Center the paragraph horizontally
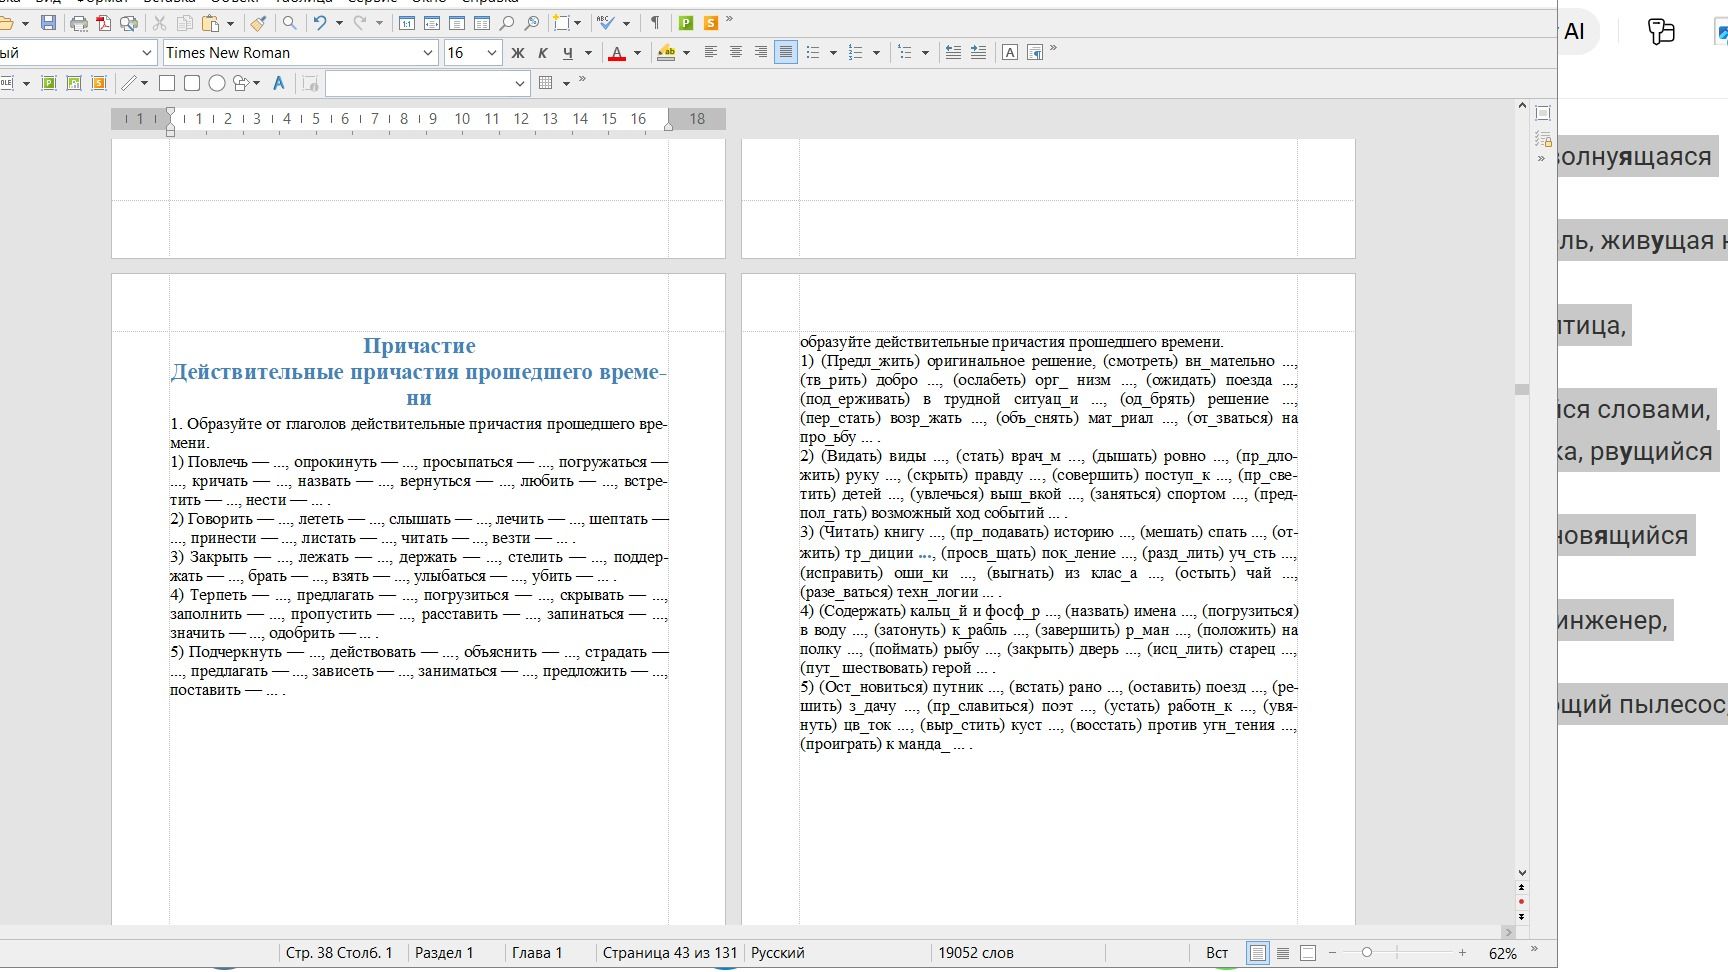1728x972 pixels. click(736, 53)
